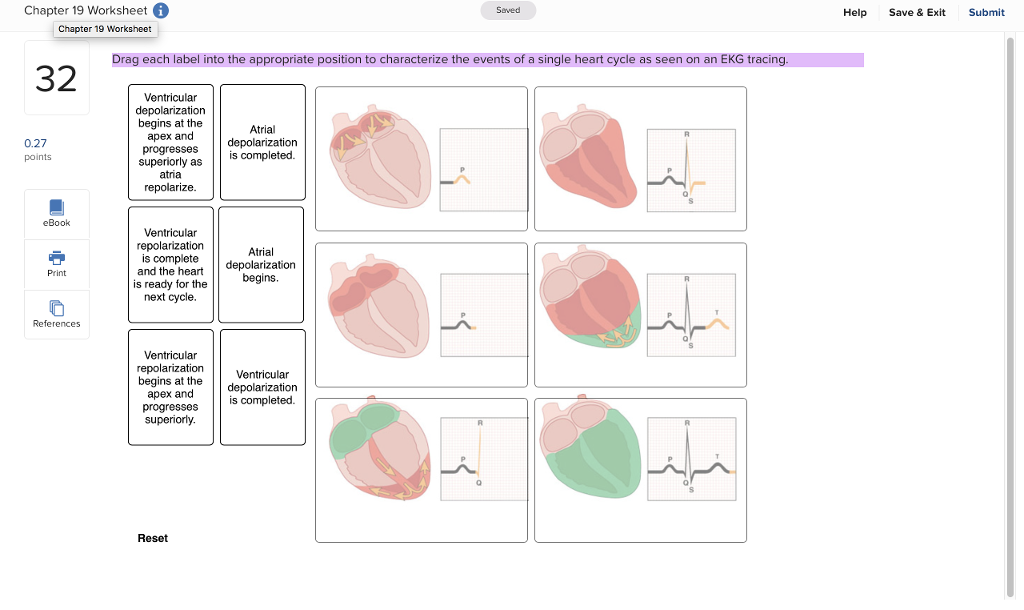Click the Chapter 19 Worksheet tooltip

[105, 29]
